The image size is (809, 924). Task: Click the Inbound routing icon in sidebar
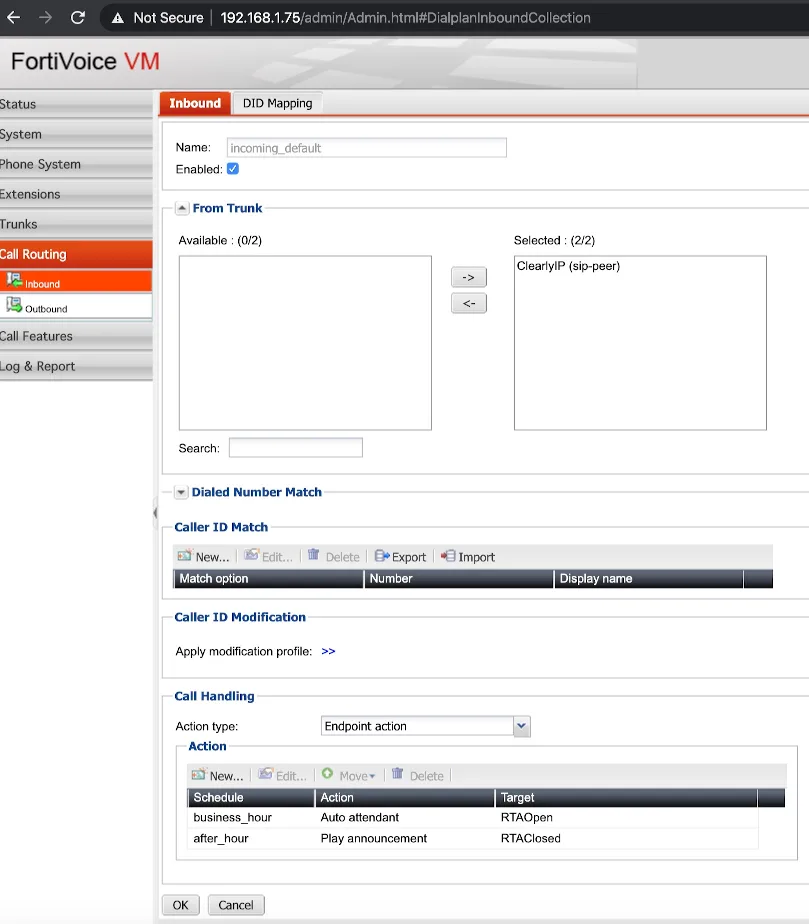tap(14, 280)
